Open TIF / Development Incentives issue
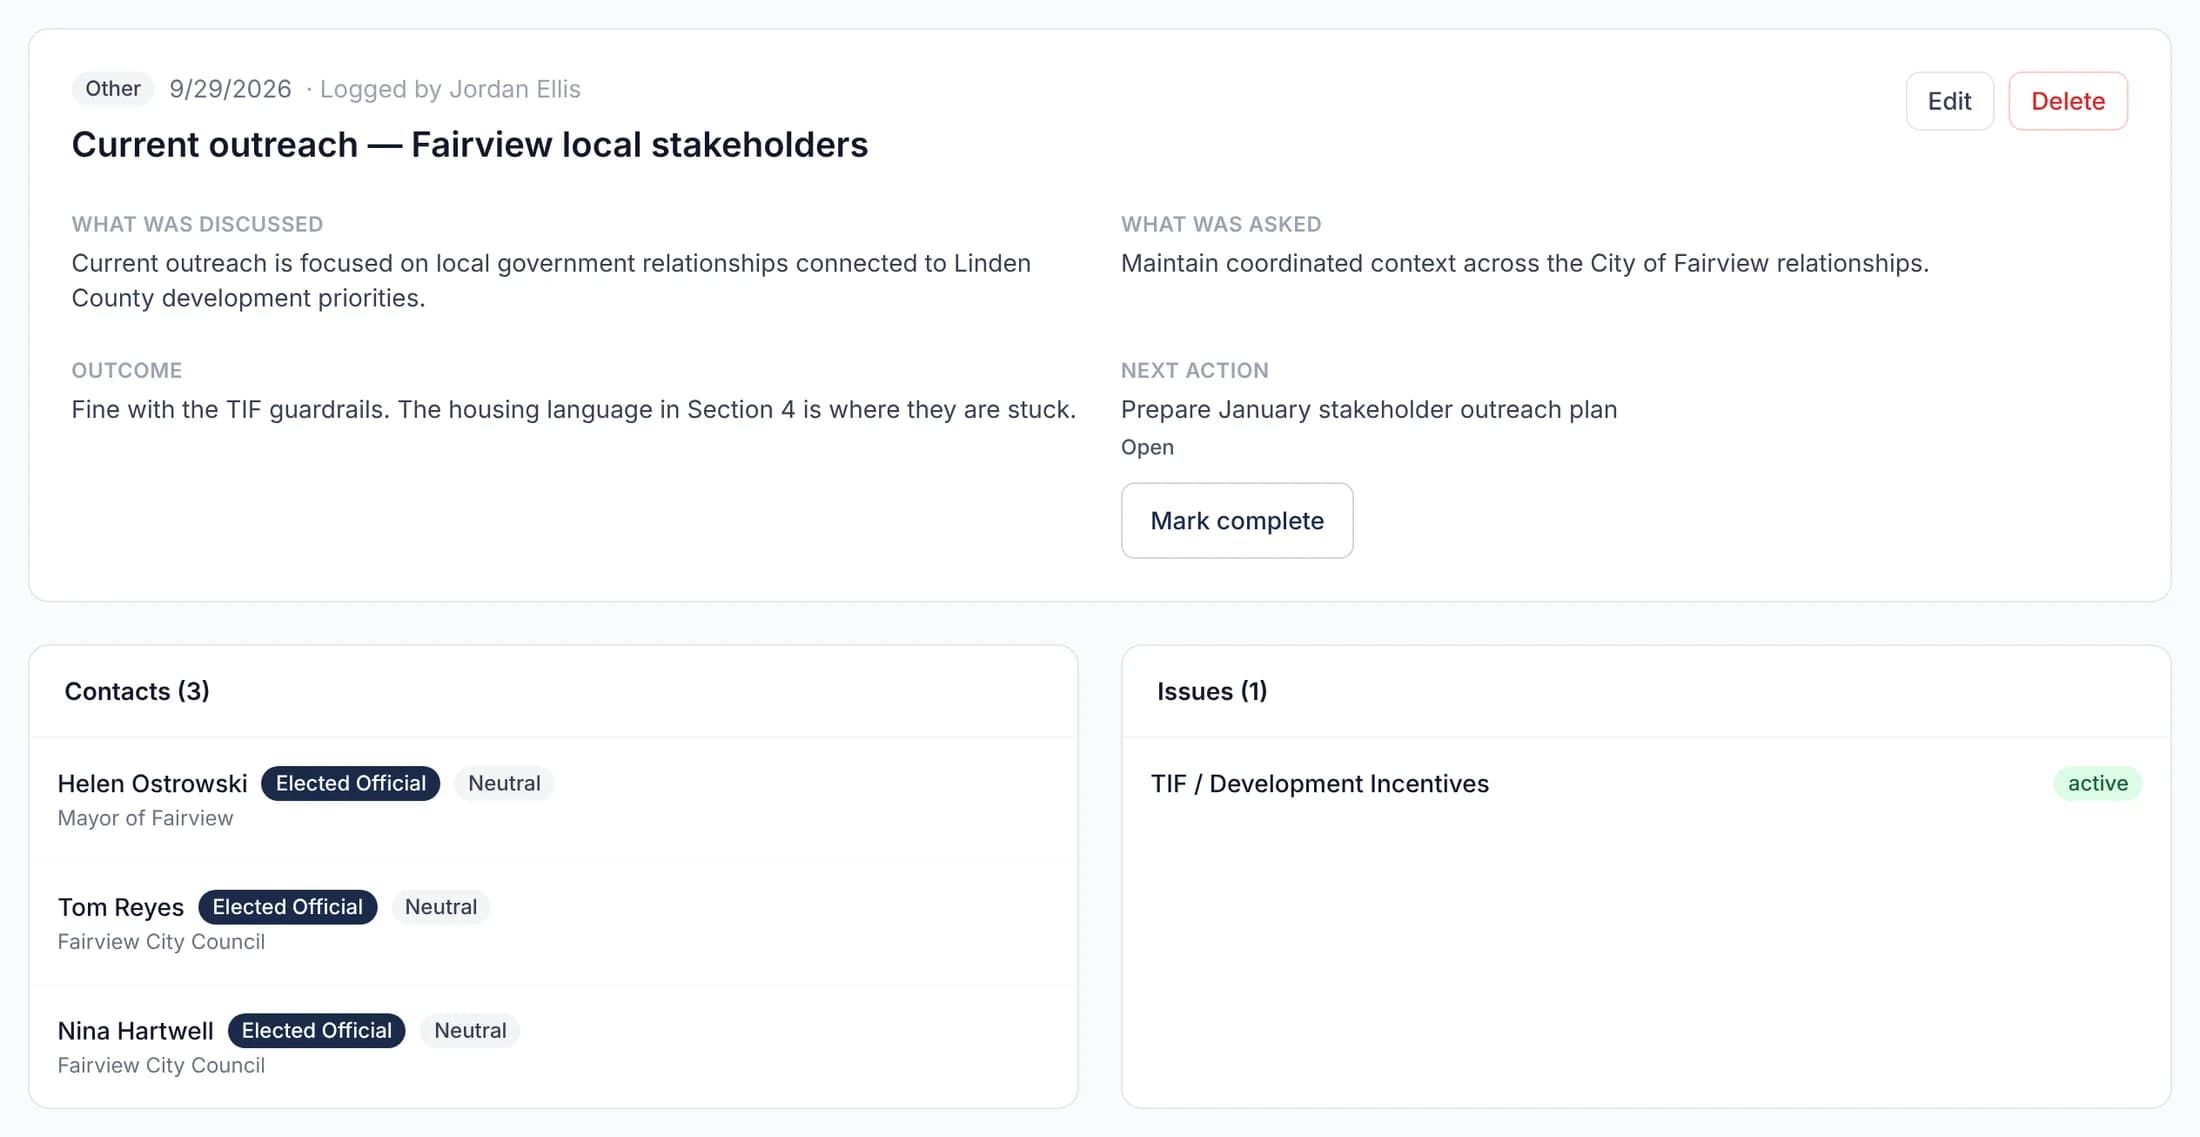 pos(1319,784)
